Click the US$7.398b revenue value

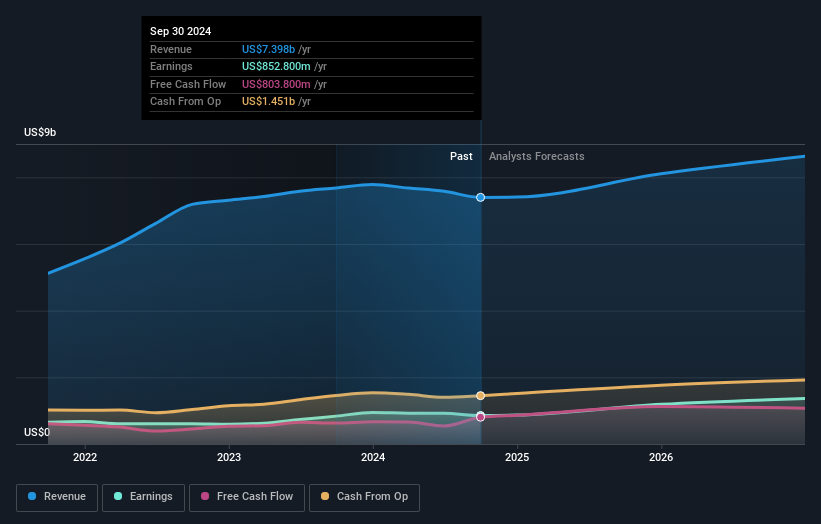(268, 49)
